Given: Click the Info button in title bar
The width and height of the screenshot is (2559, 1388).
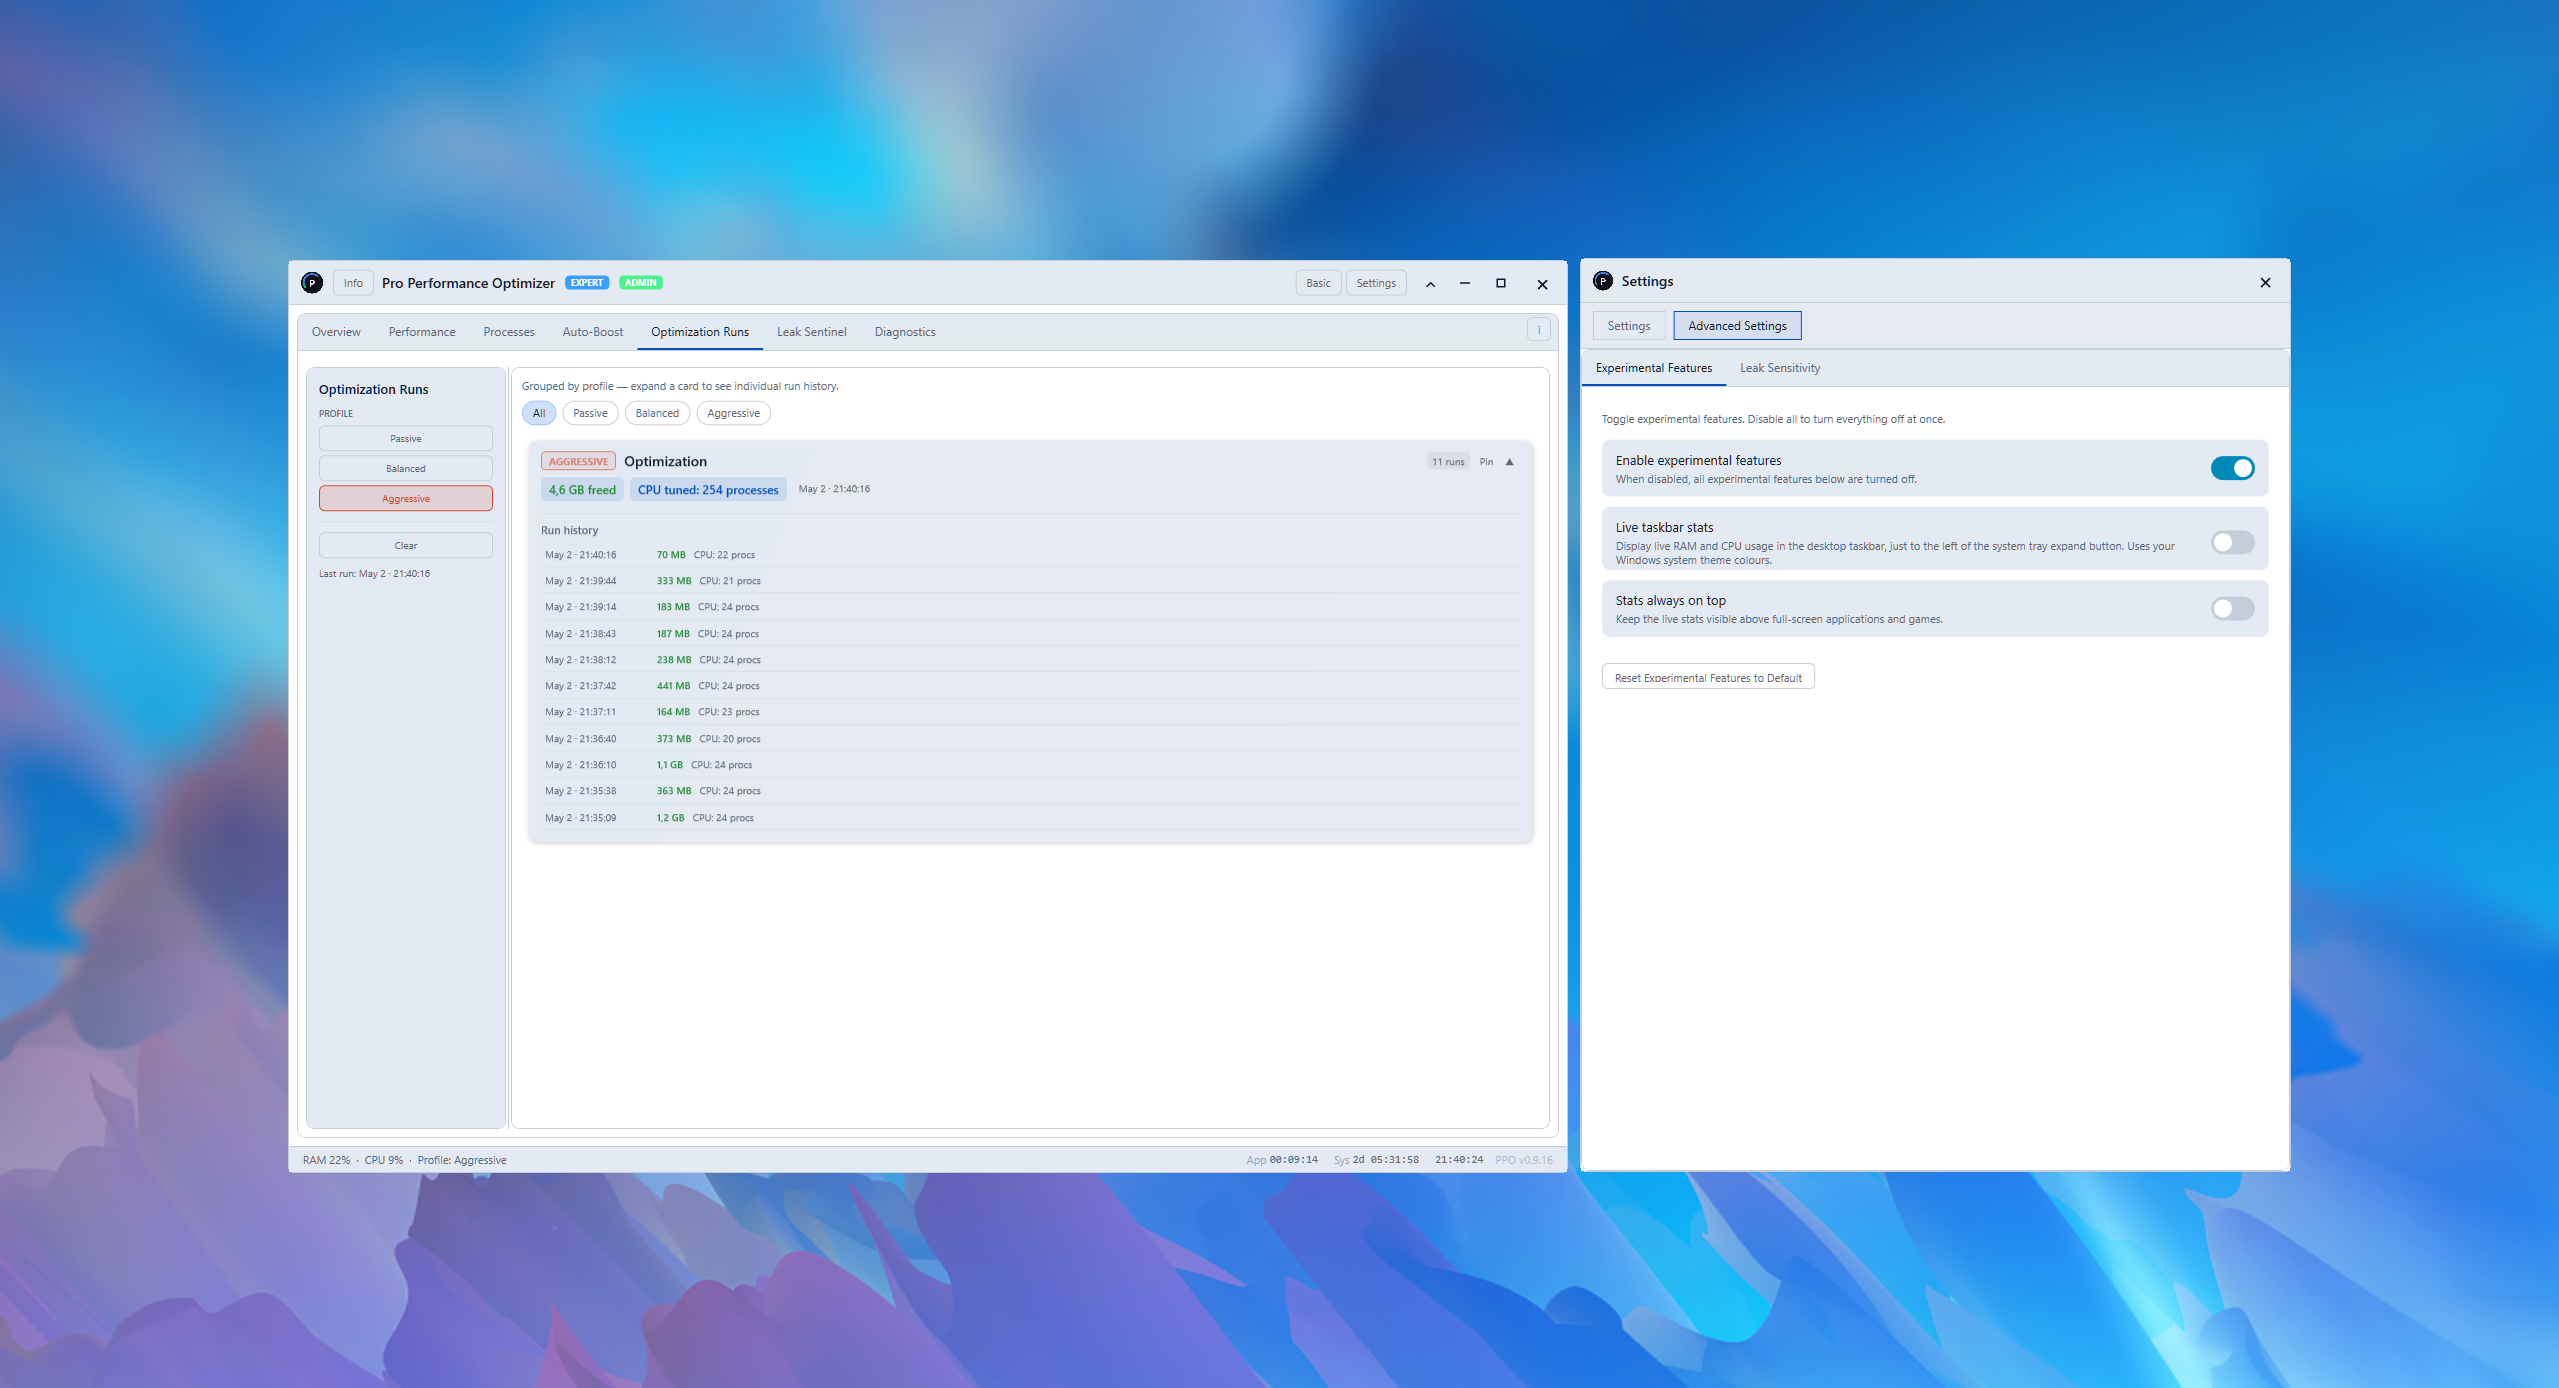Looking at the screenshot, I should [x=353, y=283].
